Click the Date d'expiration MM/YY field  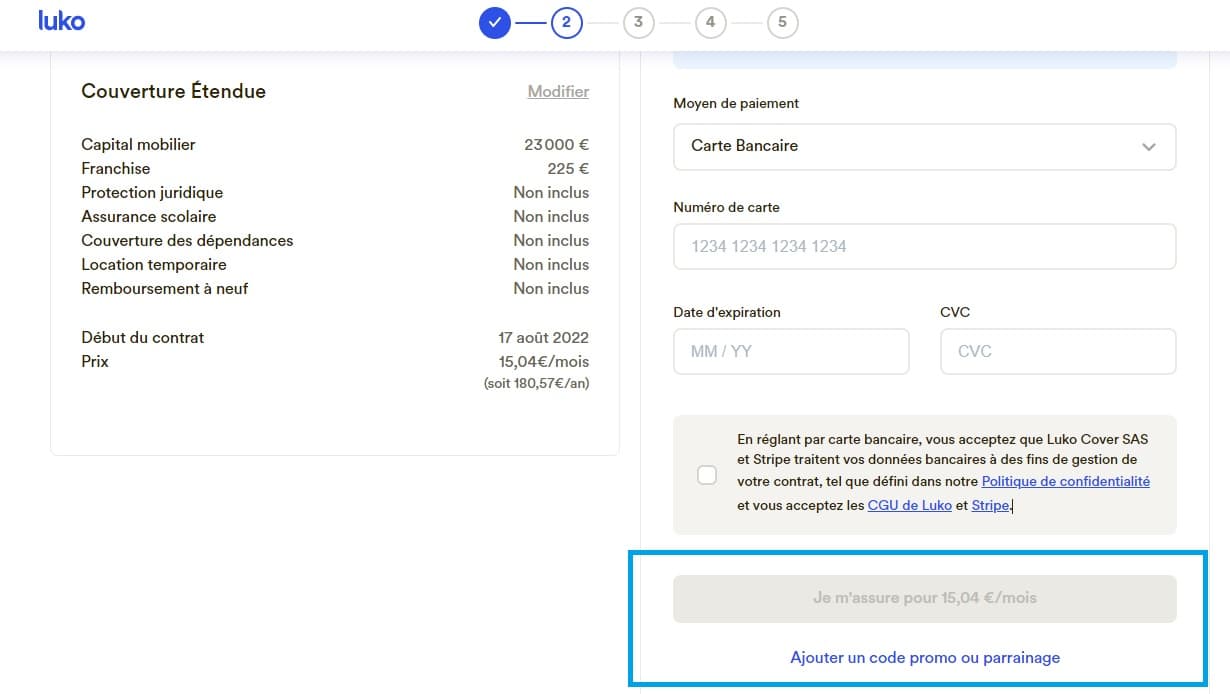coord(791,351)
